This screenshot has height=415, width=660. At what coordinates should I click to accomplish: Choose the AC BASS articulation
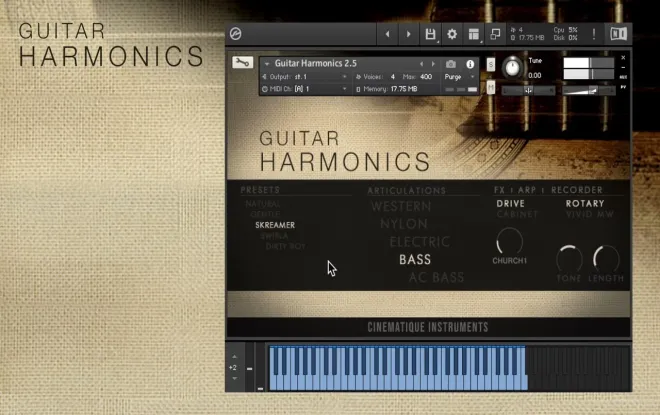tap(436, 277)
